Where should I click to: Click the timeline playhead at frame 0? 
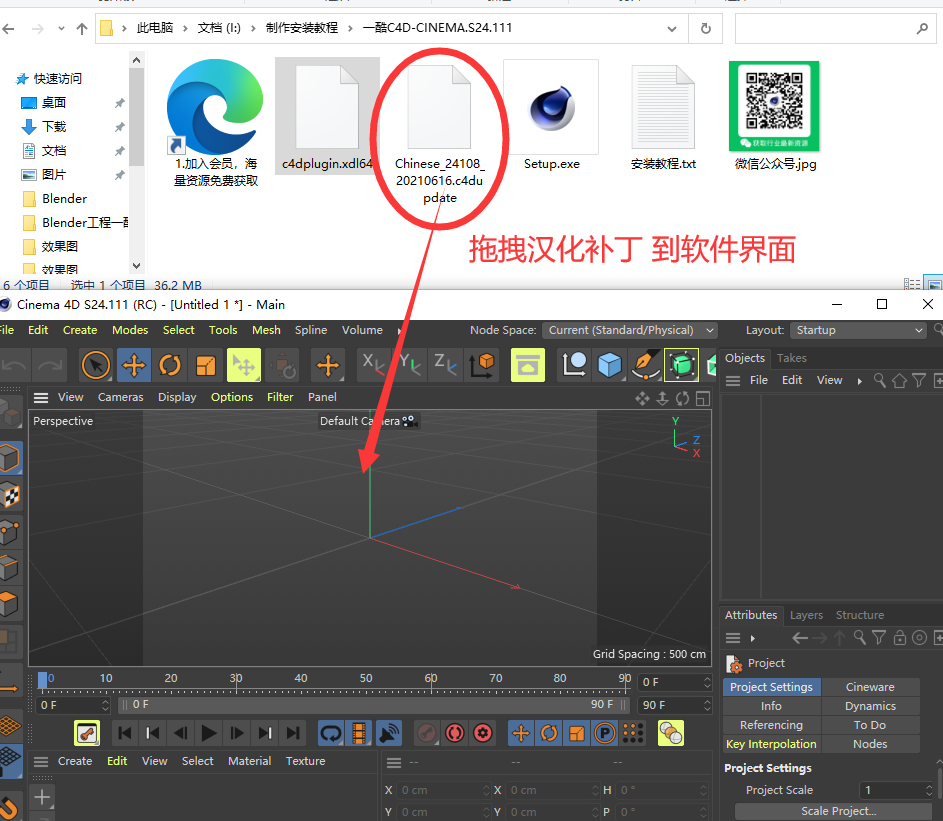42,680
